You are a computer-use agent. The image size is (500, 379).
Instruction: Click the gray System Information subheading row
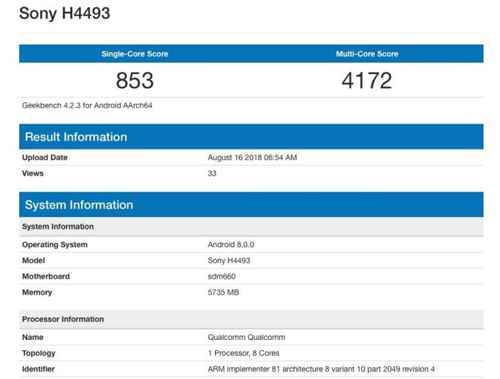tap(251, 227)
